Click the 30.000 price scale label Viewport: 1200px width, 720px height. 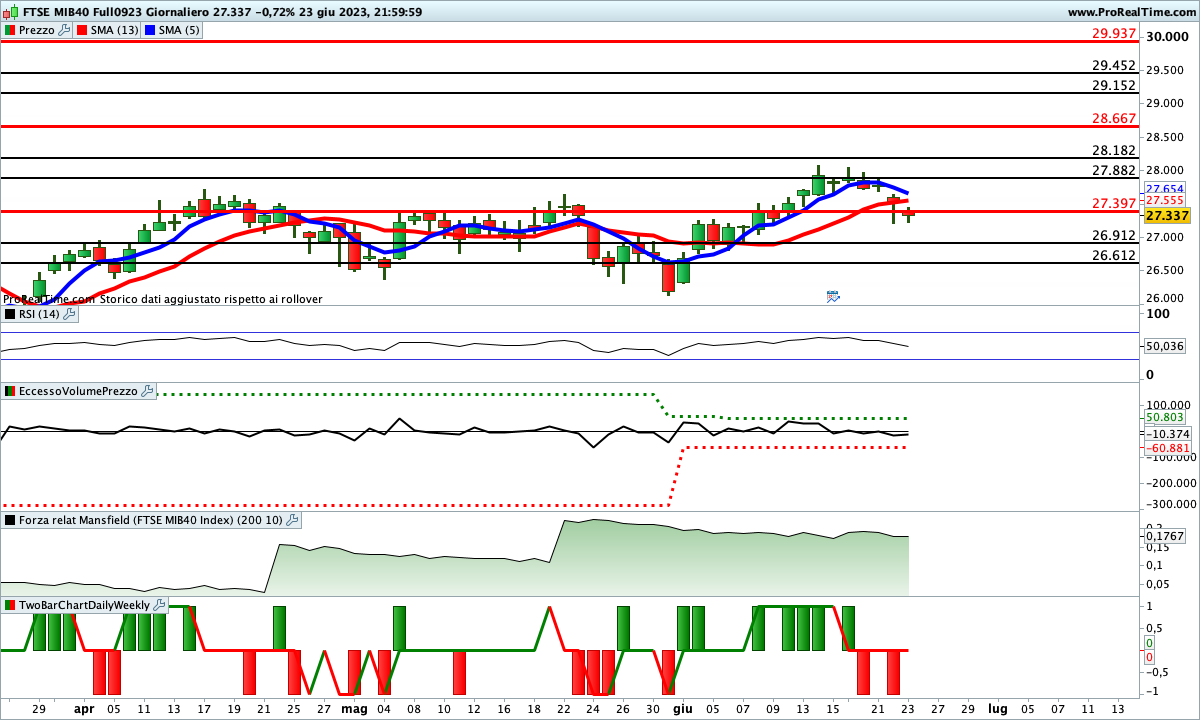pyautogui.click(x=1169, y=37)
